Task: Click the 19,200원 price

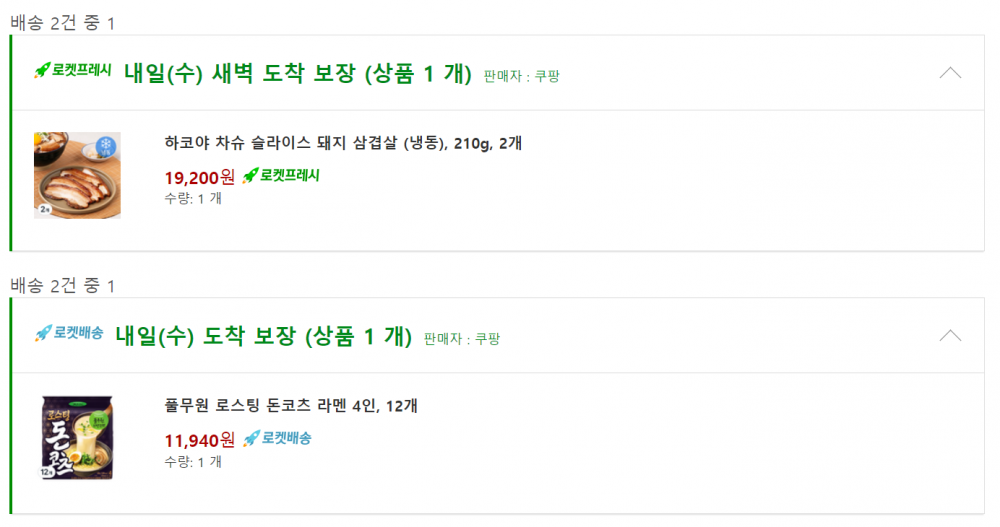Action: 199,177
